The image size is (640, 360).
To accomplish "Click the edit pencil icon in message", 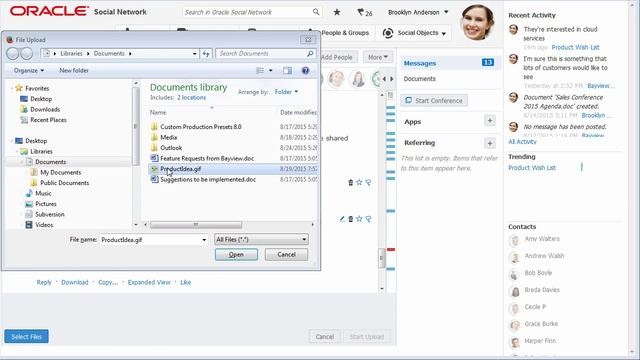I will [x=342, y=219].
